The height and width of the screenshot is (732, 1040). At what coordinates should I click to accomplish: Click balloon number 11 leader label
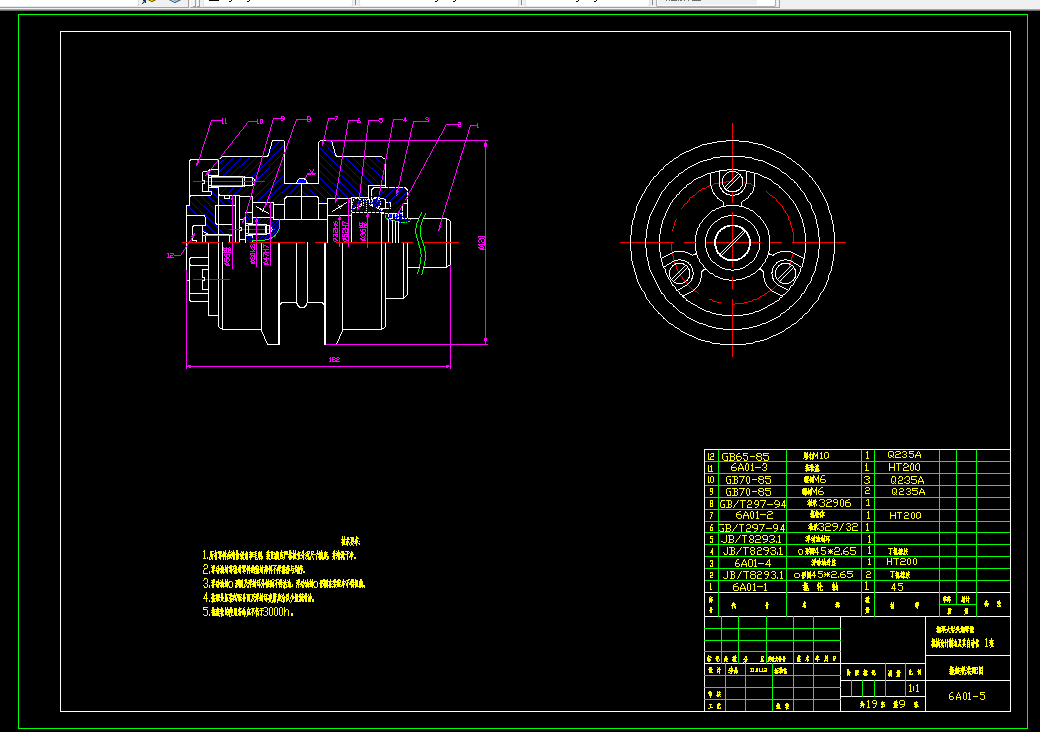tap(224, 121)
